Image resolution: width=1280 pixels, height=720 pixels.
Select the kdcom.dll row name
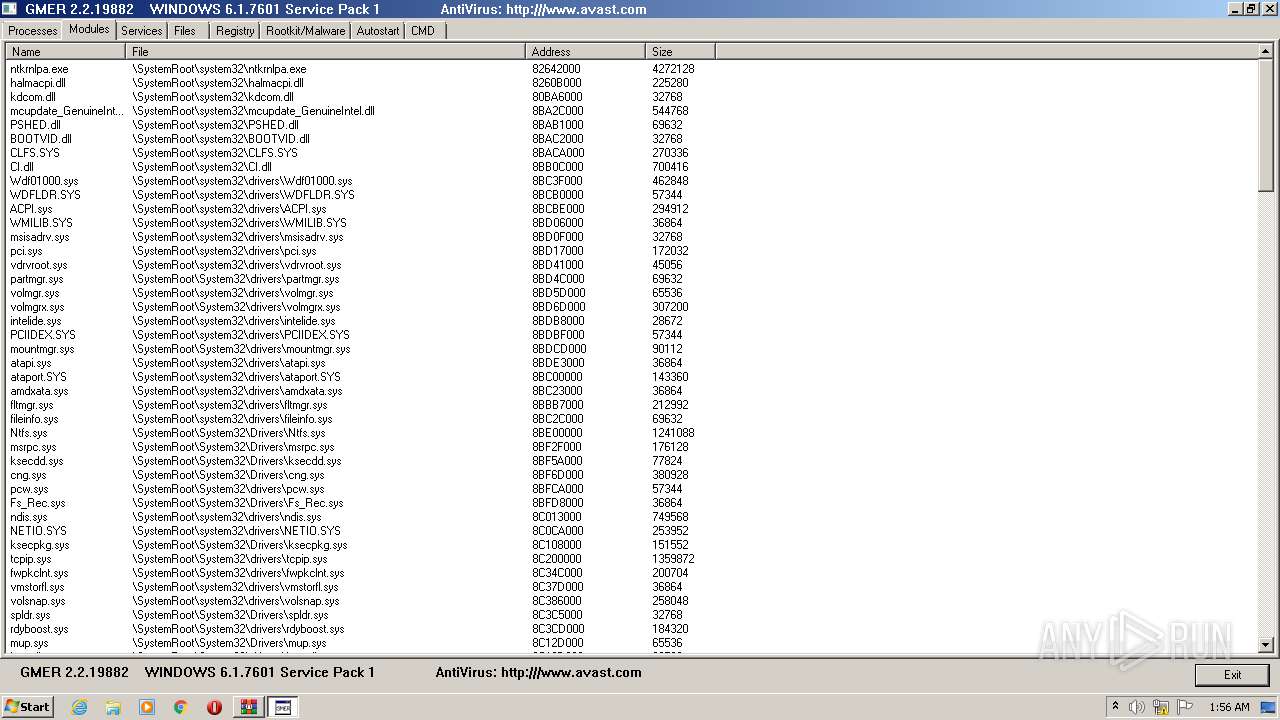coord(33,97)
